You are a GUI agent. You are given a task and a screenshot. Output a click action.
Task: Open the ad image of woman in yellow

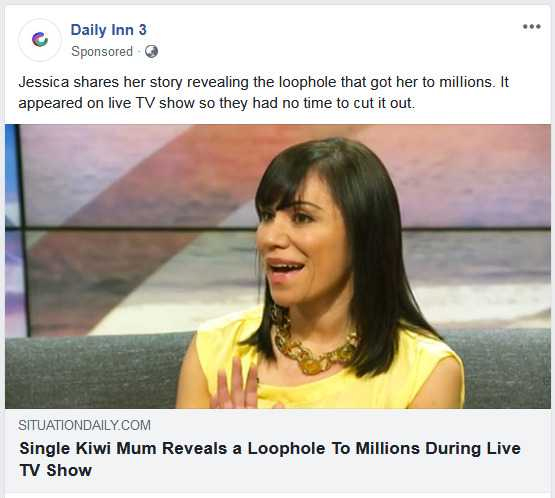tap(278, 266)
